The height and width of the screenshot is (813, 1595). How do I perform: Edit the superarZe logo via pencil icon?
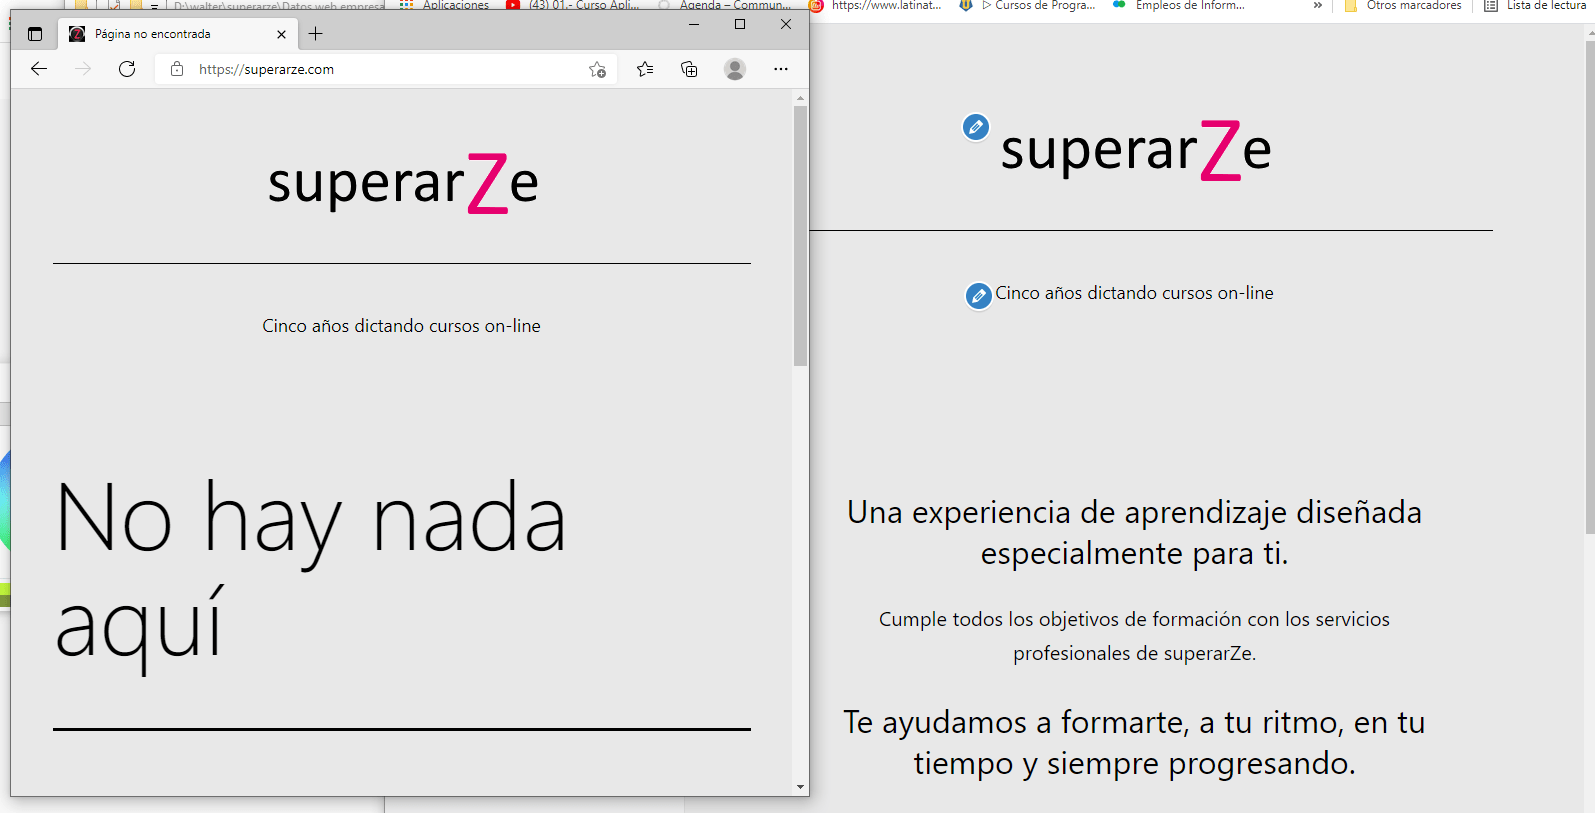point(976,127)
